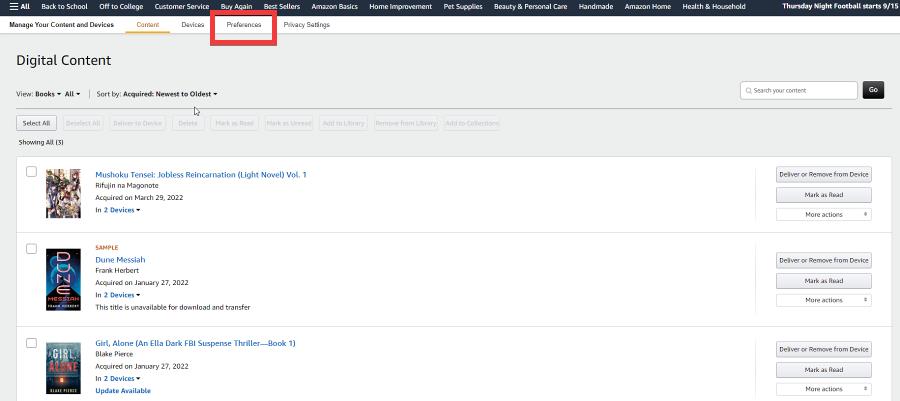The width and height of the screenshot is (900, 401).
Task: Click Update Available for Girl, Alone
Action: point(123,391)
